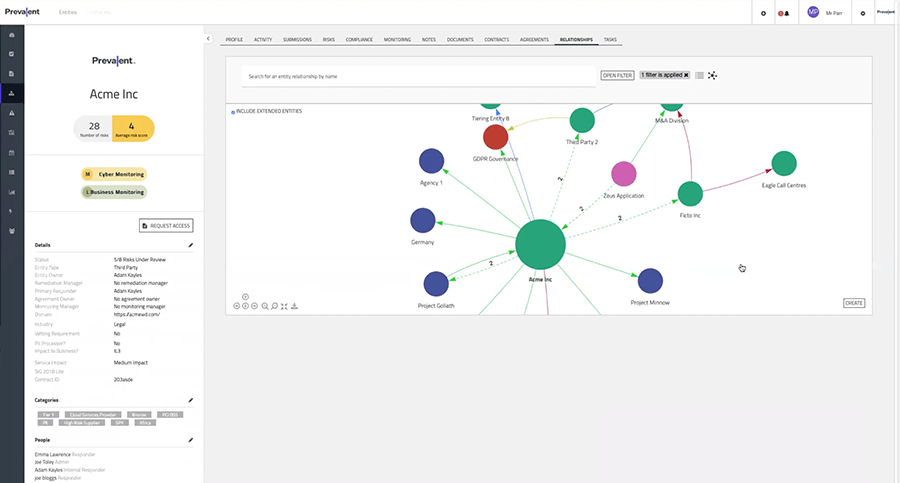The height and width of the screenshot is (483, 900).
Task: Open the Activity tab
Action: click(x=263, y=40)
